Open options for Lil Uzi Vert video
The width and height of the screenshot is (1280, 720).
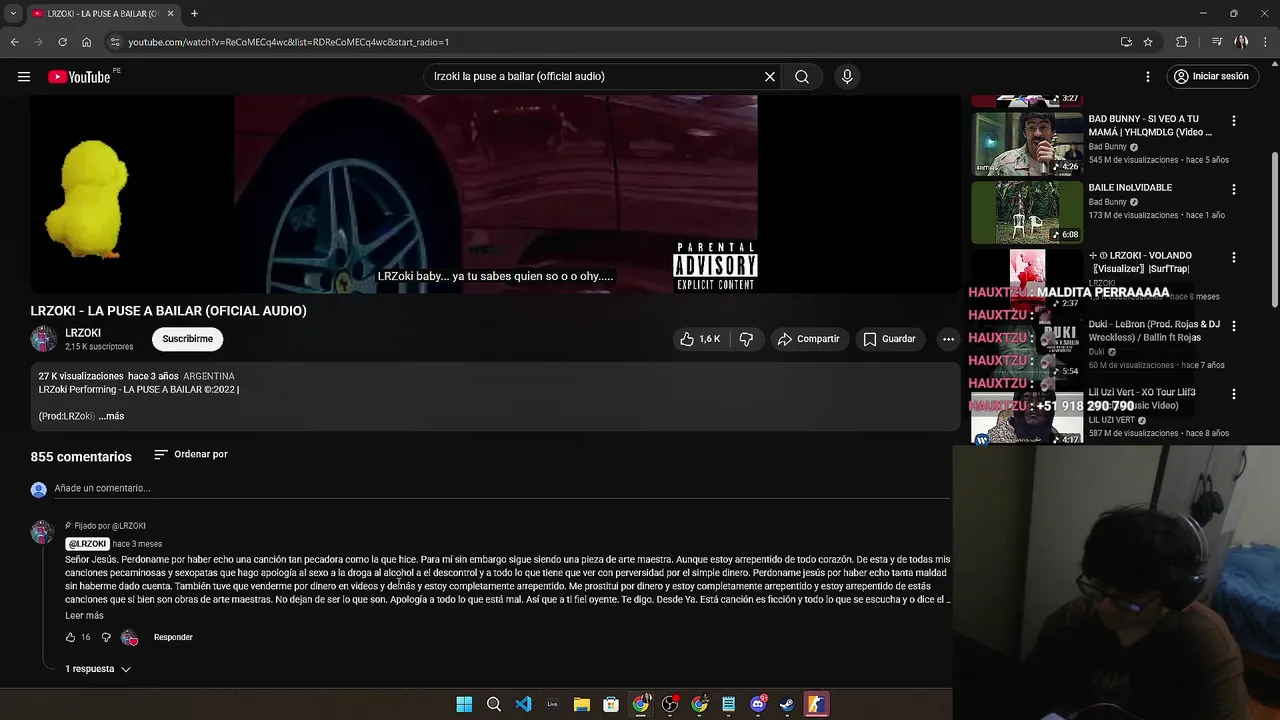1233,394
